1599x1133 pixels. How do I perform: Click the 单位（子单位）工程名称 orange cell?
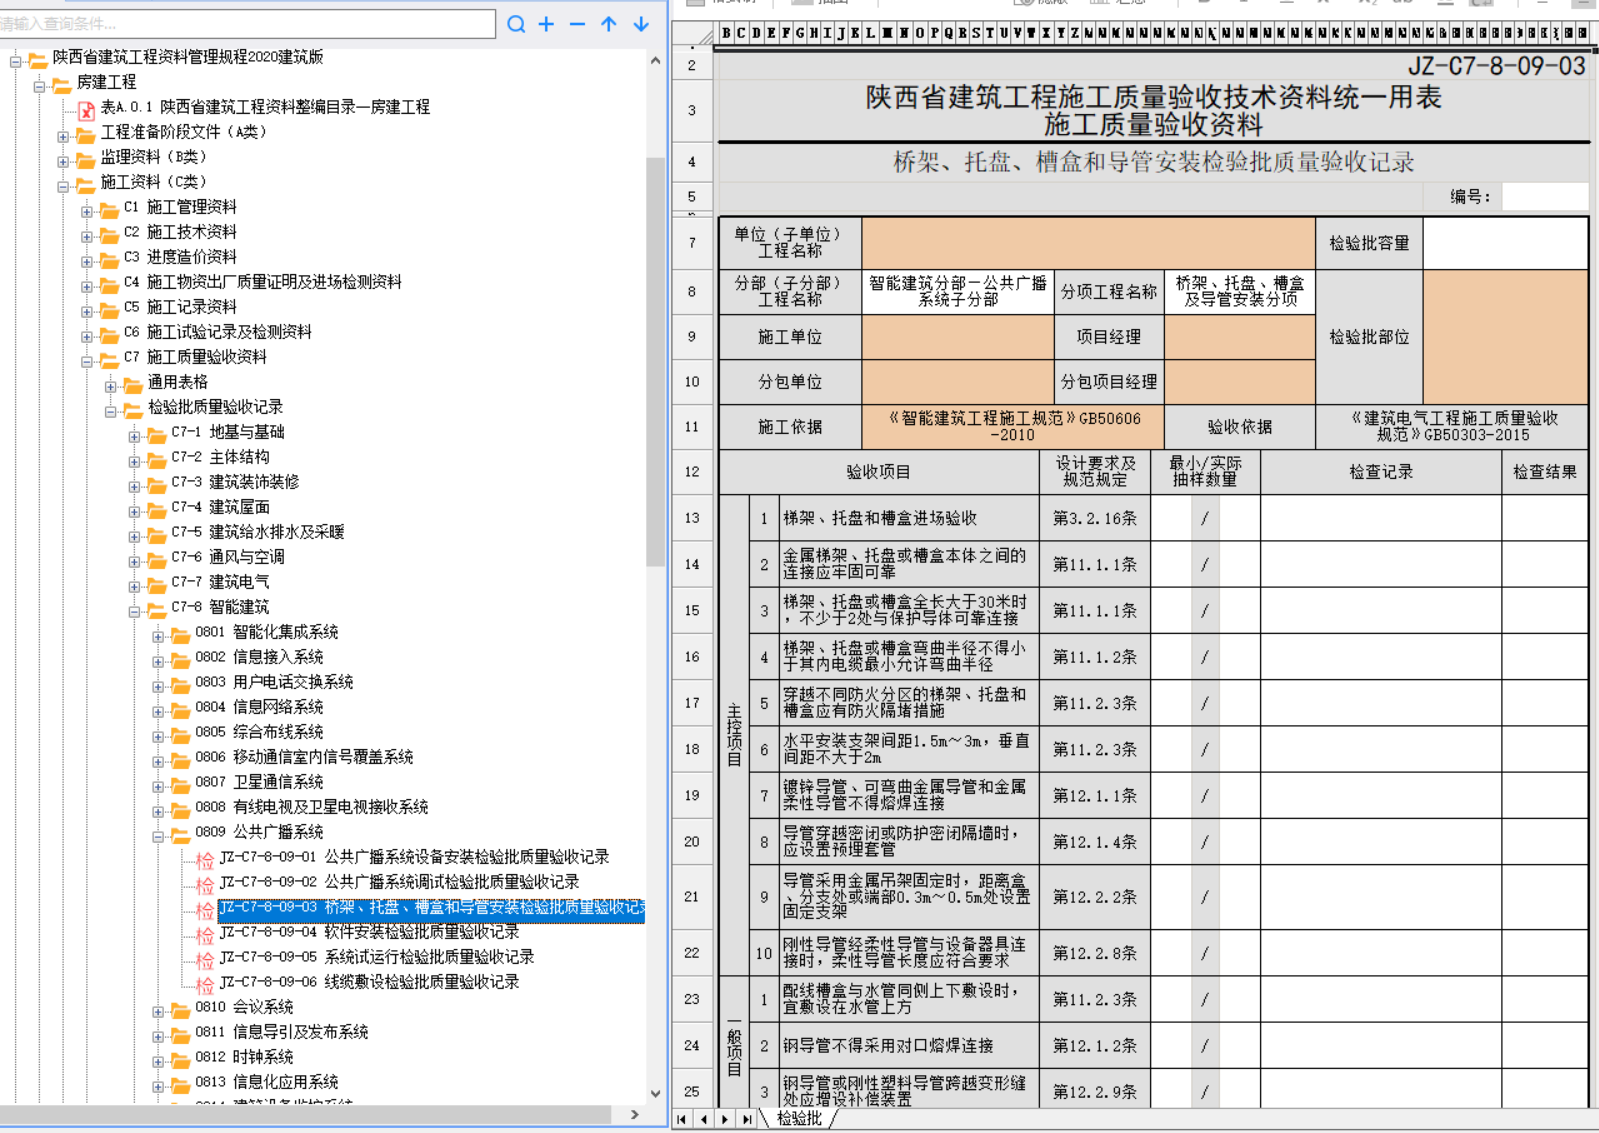pyautogui.click(x=1088, y=243)
